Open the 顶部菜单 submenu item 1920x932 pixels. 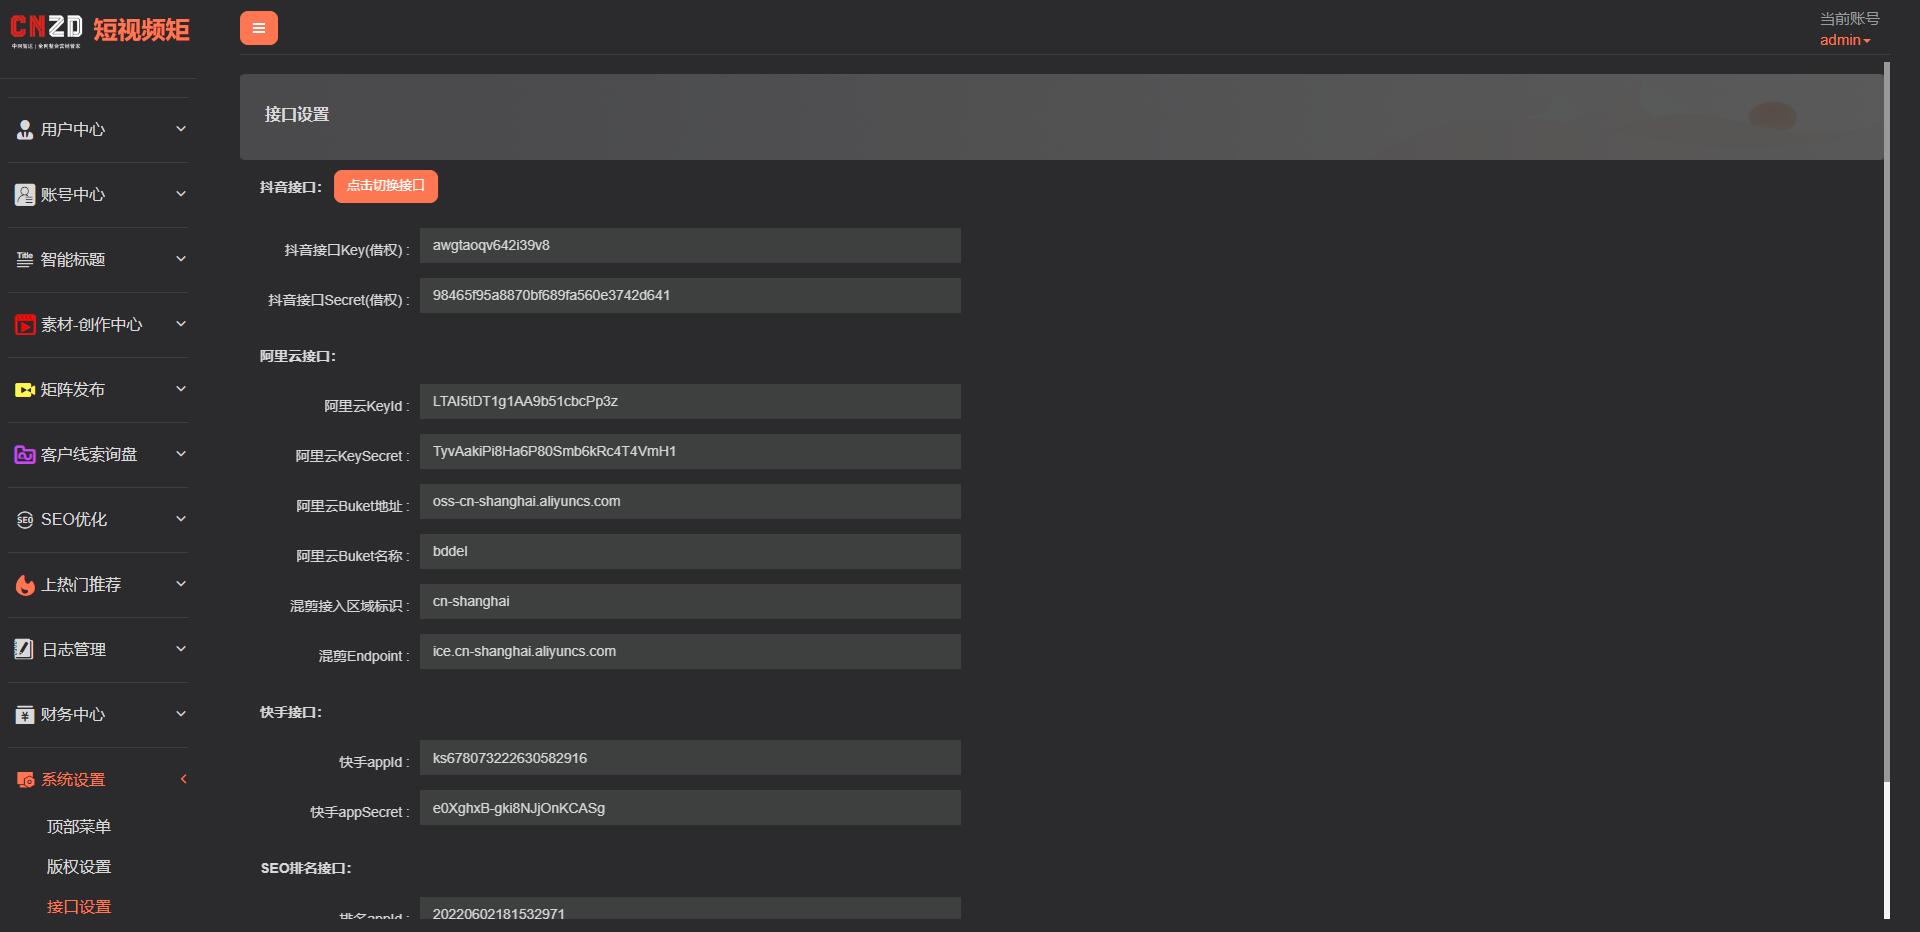click(x=78, y=827)
